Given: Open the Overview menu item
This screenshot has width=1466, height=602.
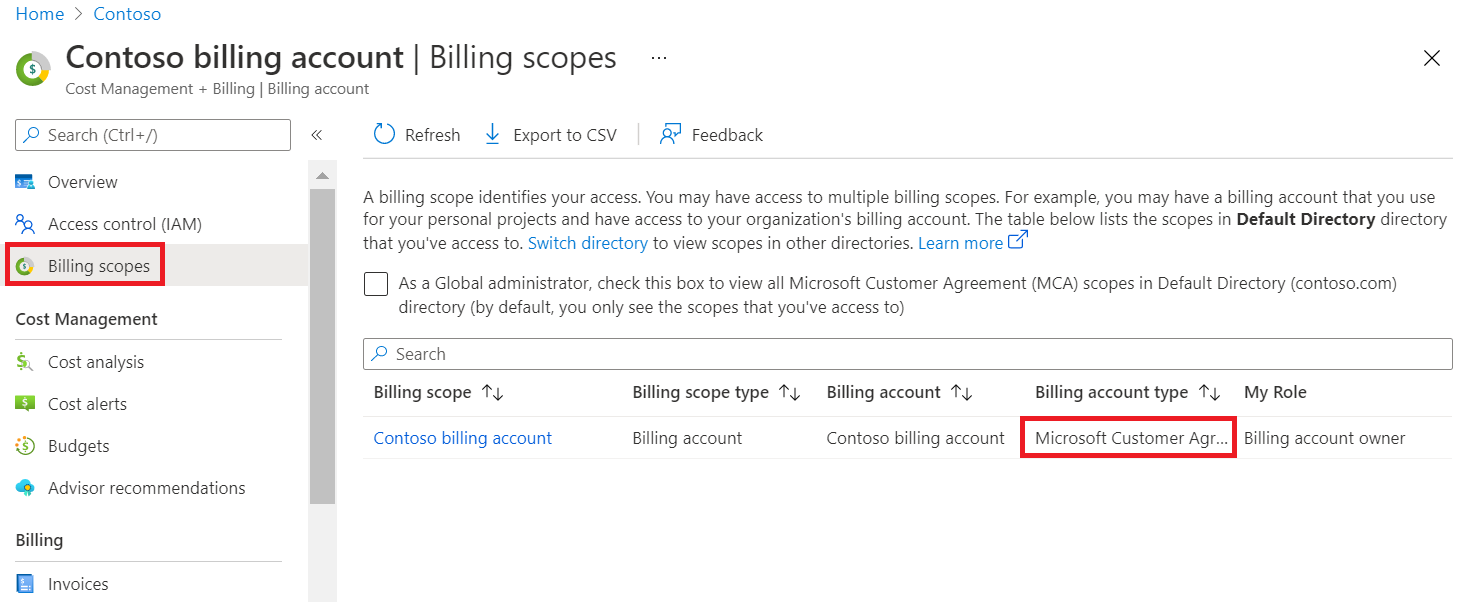Looking at the screenshot, I should pyautogui.click(x=82, y=182).
